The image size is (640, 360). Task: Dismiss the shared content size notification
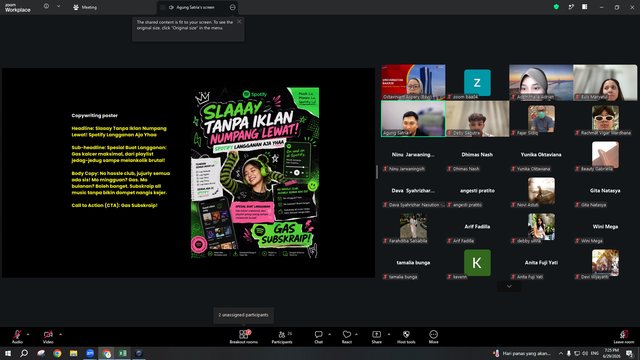click(239, 22)
